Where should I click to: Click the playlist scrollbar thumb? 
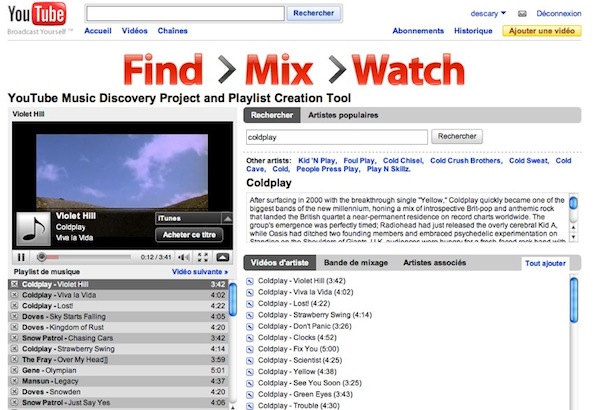232,299
